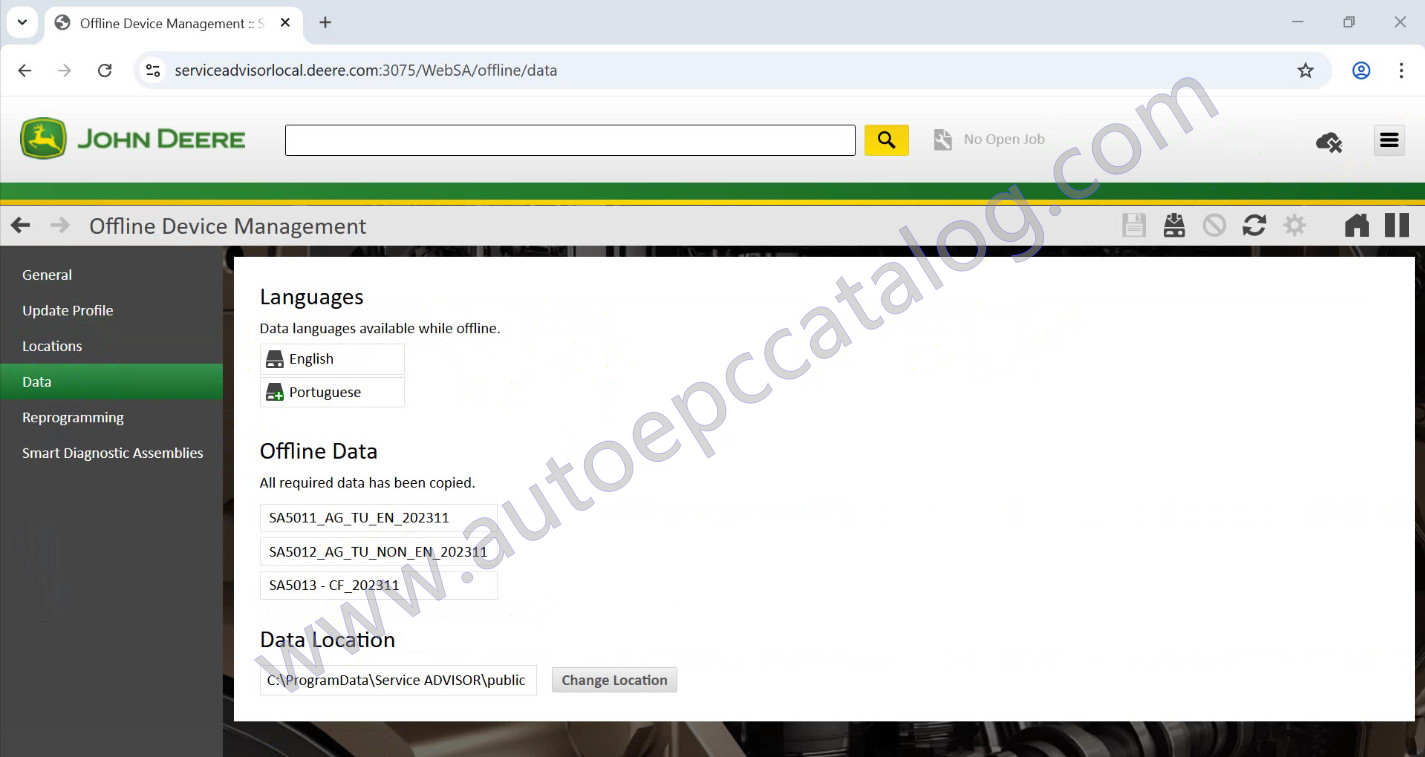Click the pause icon in the toolbar
Image resolution: width=1425 pixels, height=757 pixels.
tap(1396, 225)
